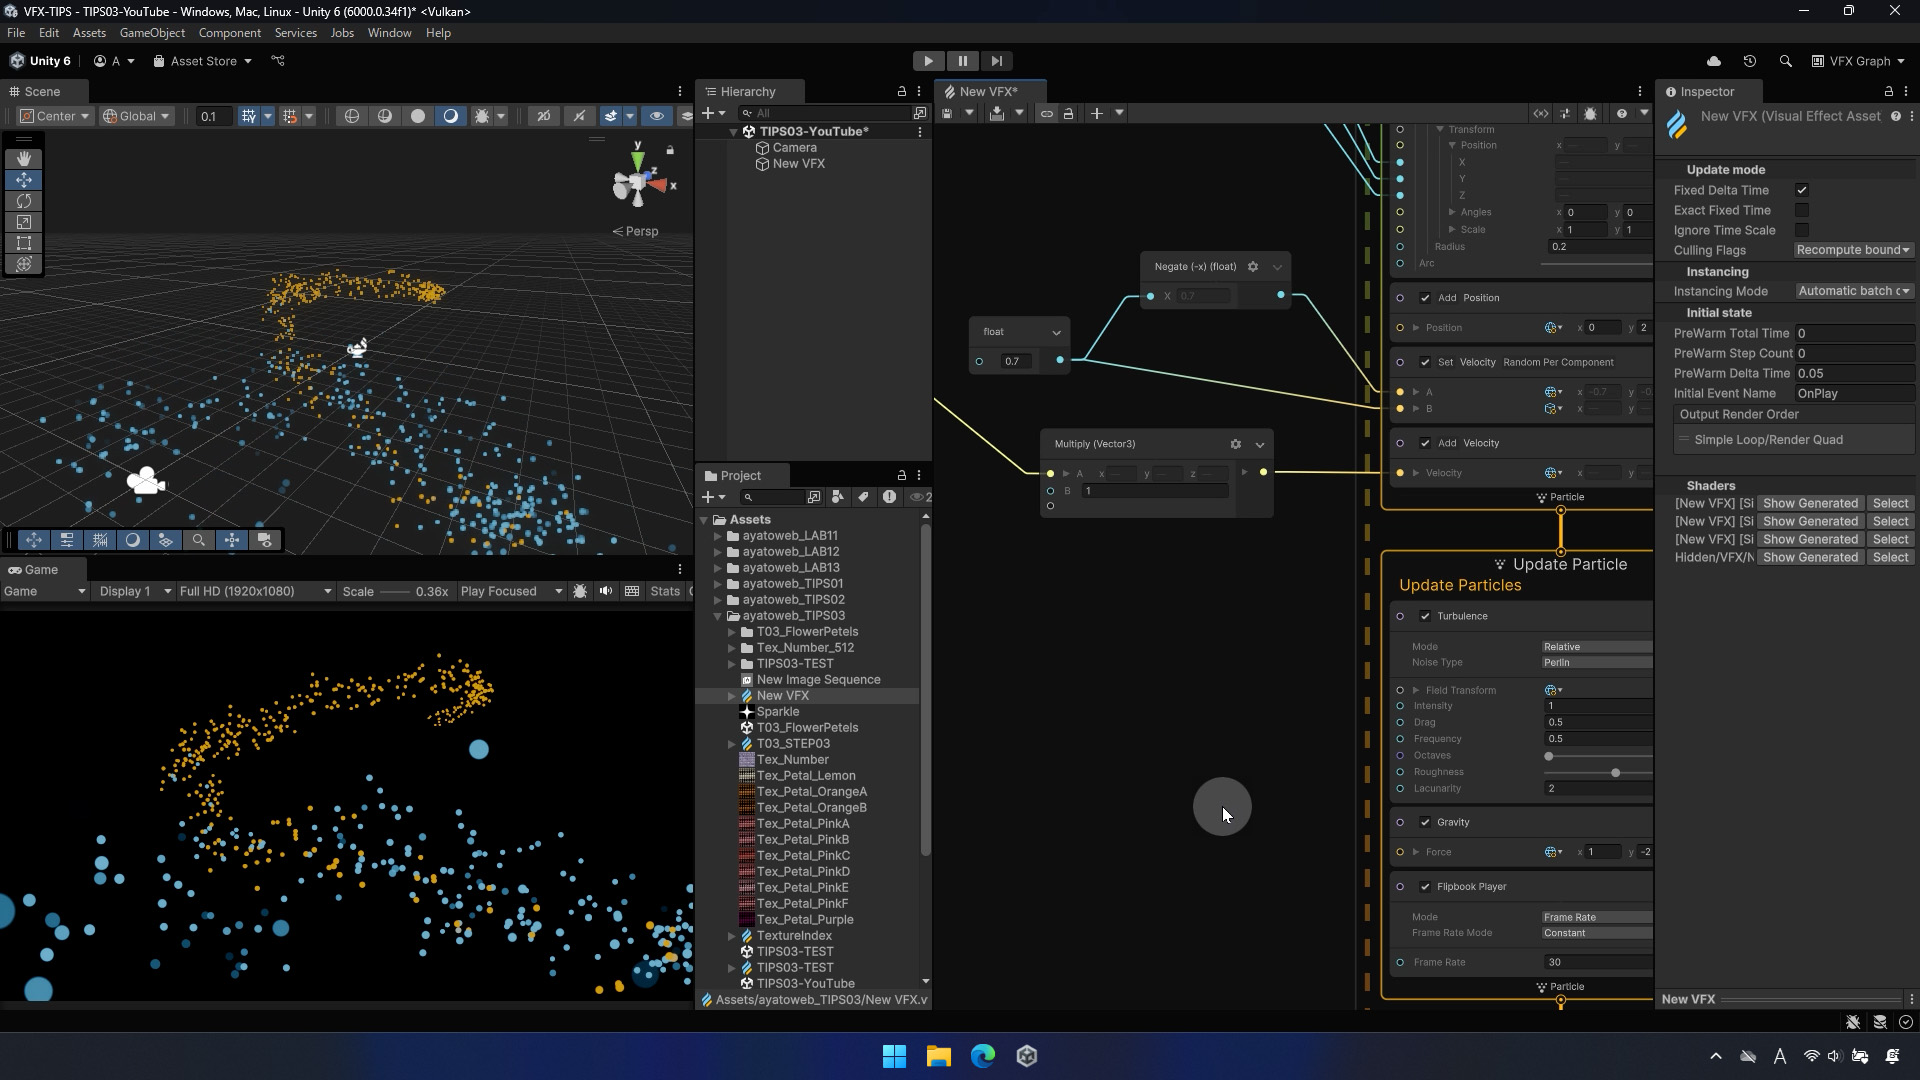Open the Culling Flags dropdown
1920x1080 pixels.
(x=1852, y=250)
